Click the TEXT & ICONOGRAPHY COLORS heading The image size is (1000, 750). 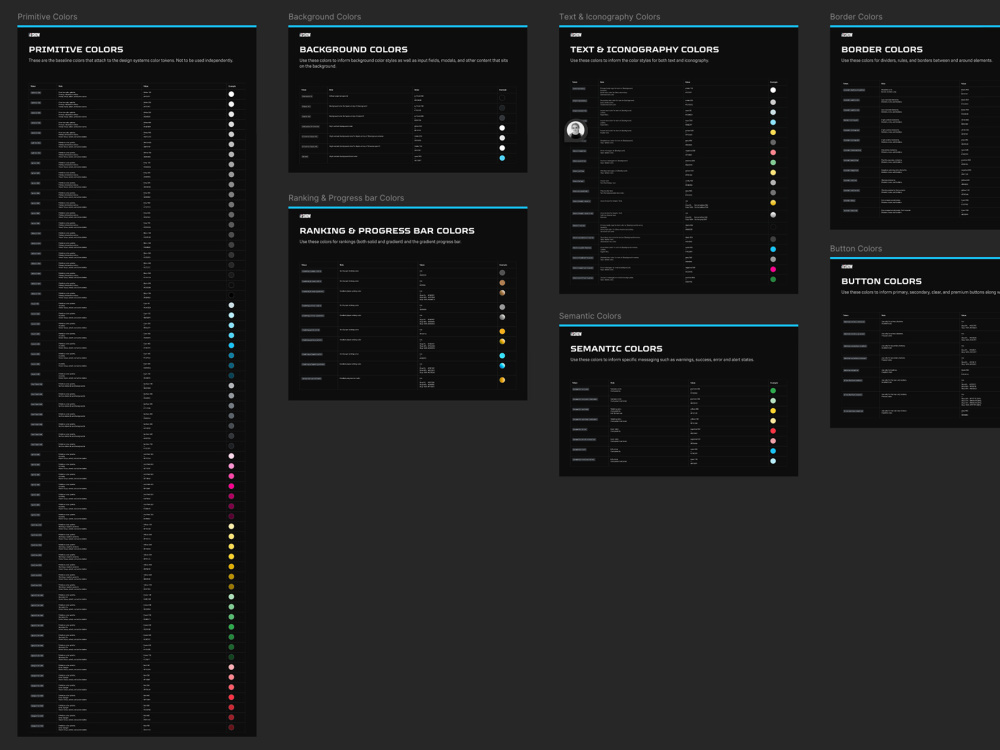coord(644,49)
